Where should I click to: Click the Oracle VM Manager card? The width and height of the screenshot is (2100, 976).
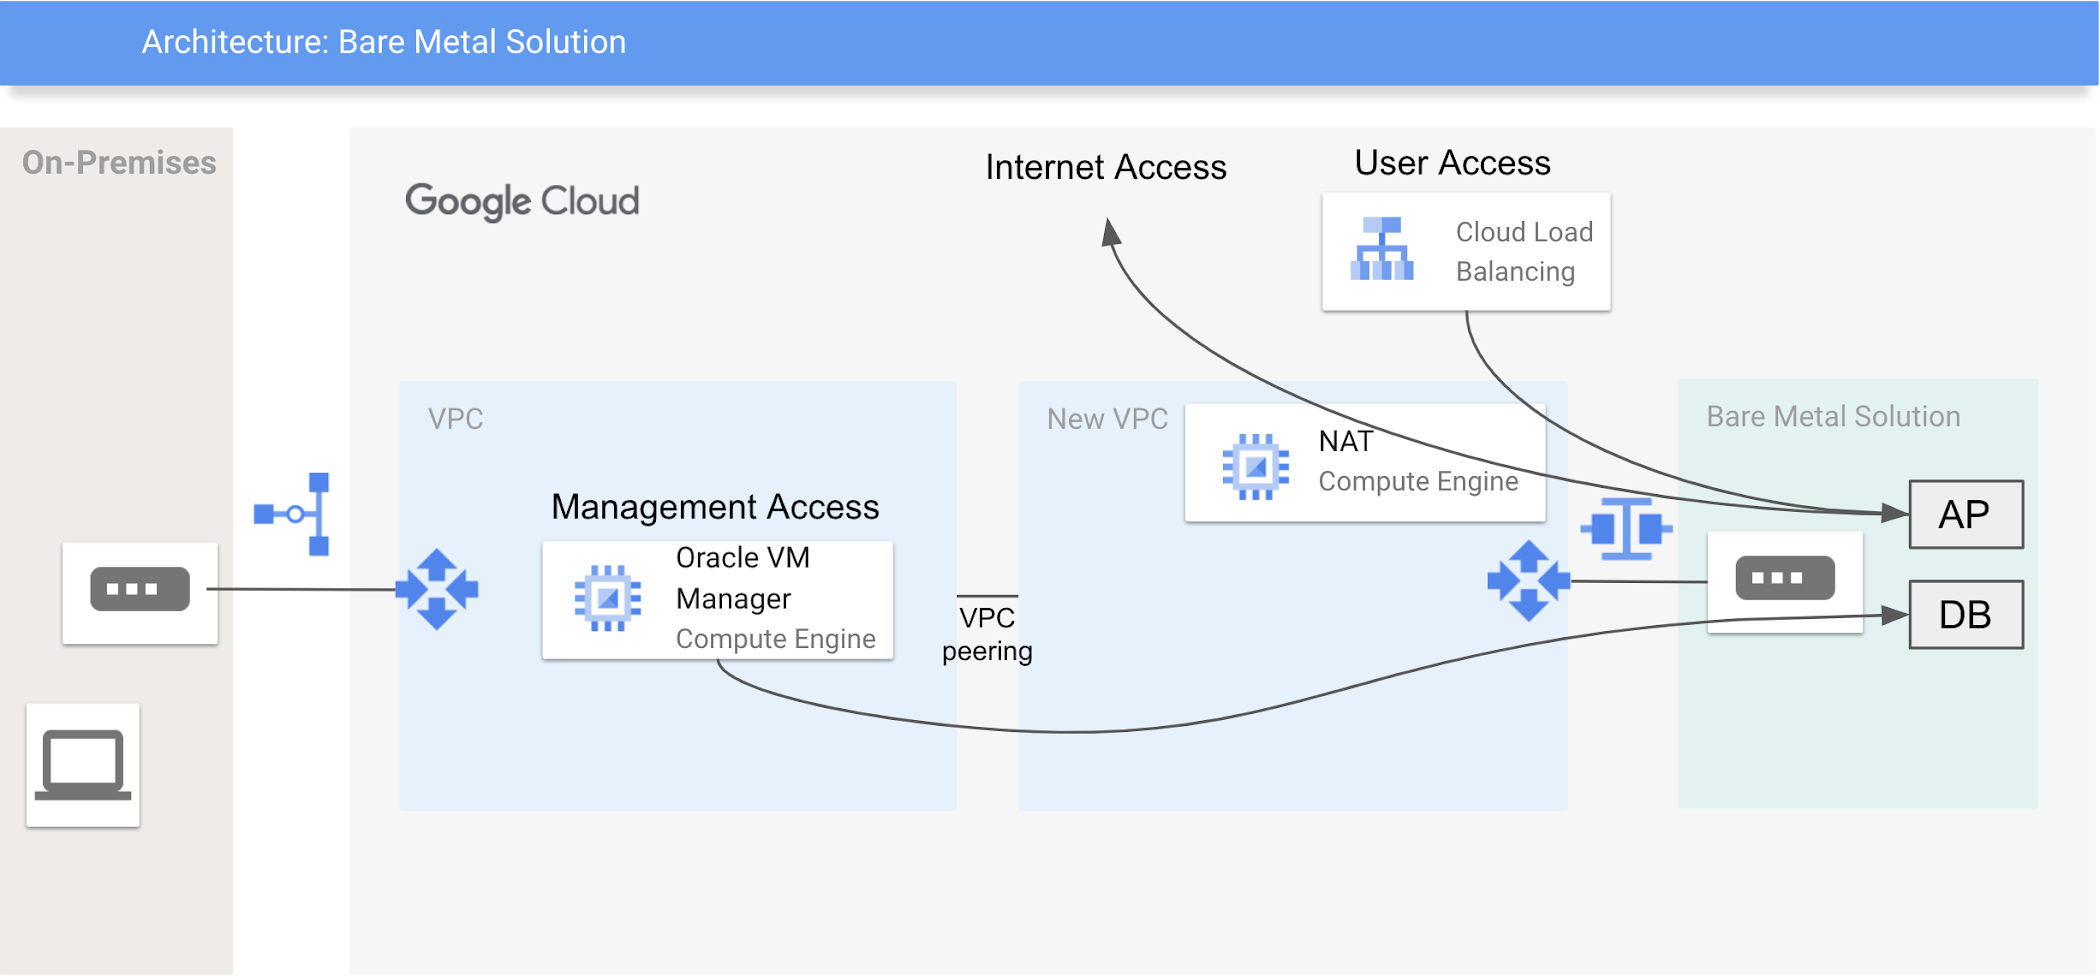(x=718, y=600)
